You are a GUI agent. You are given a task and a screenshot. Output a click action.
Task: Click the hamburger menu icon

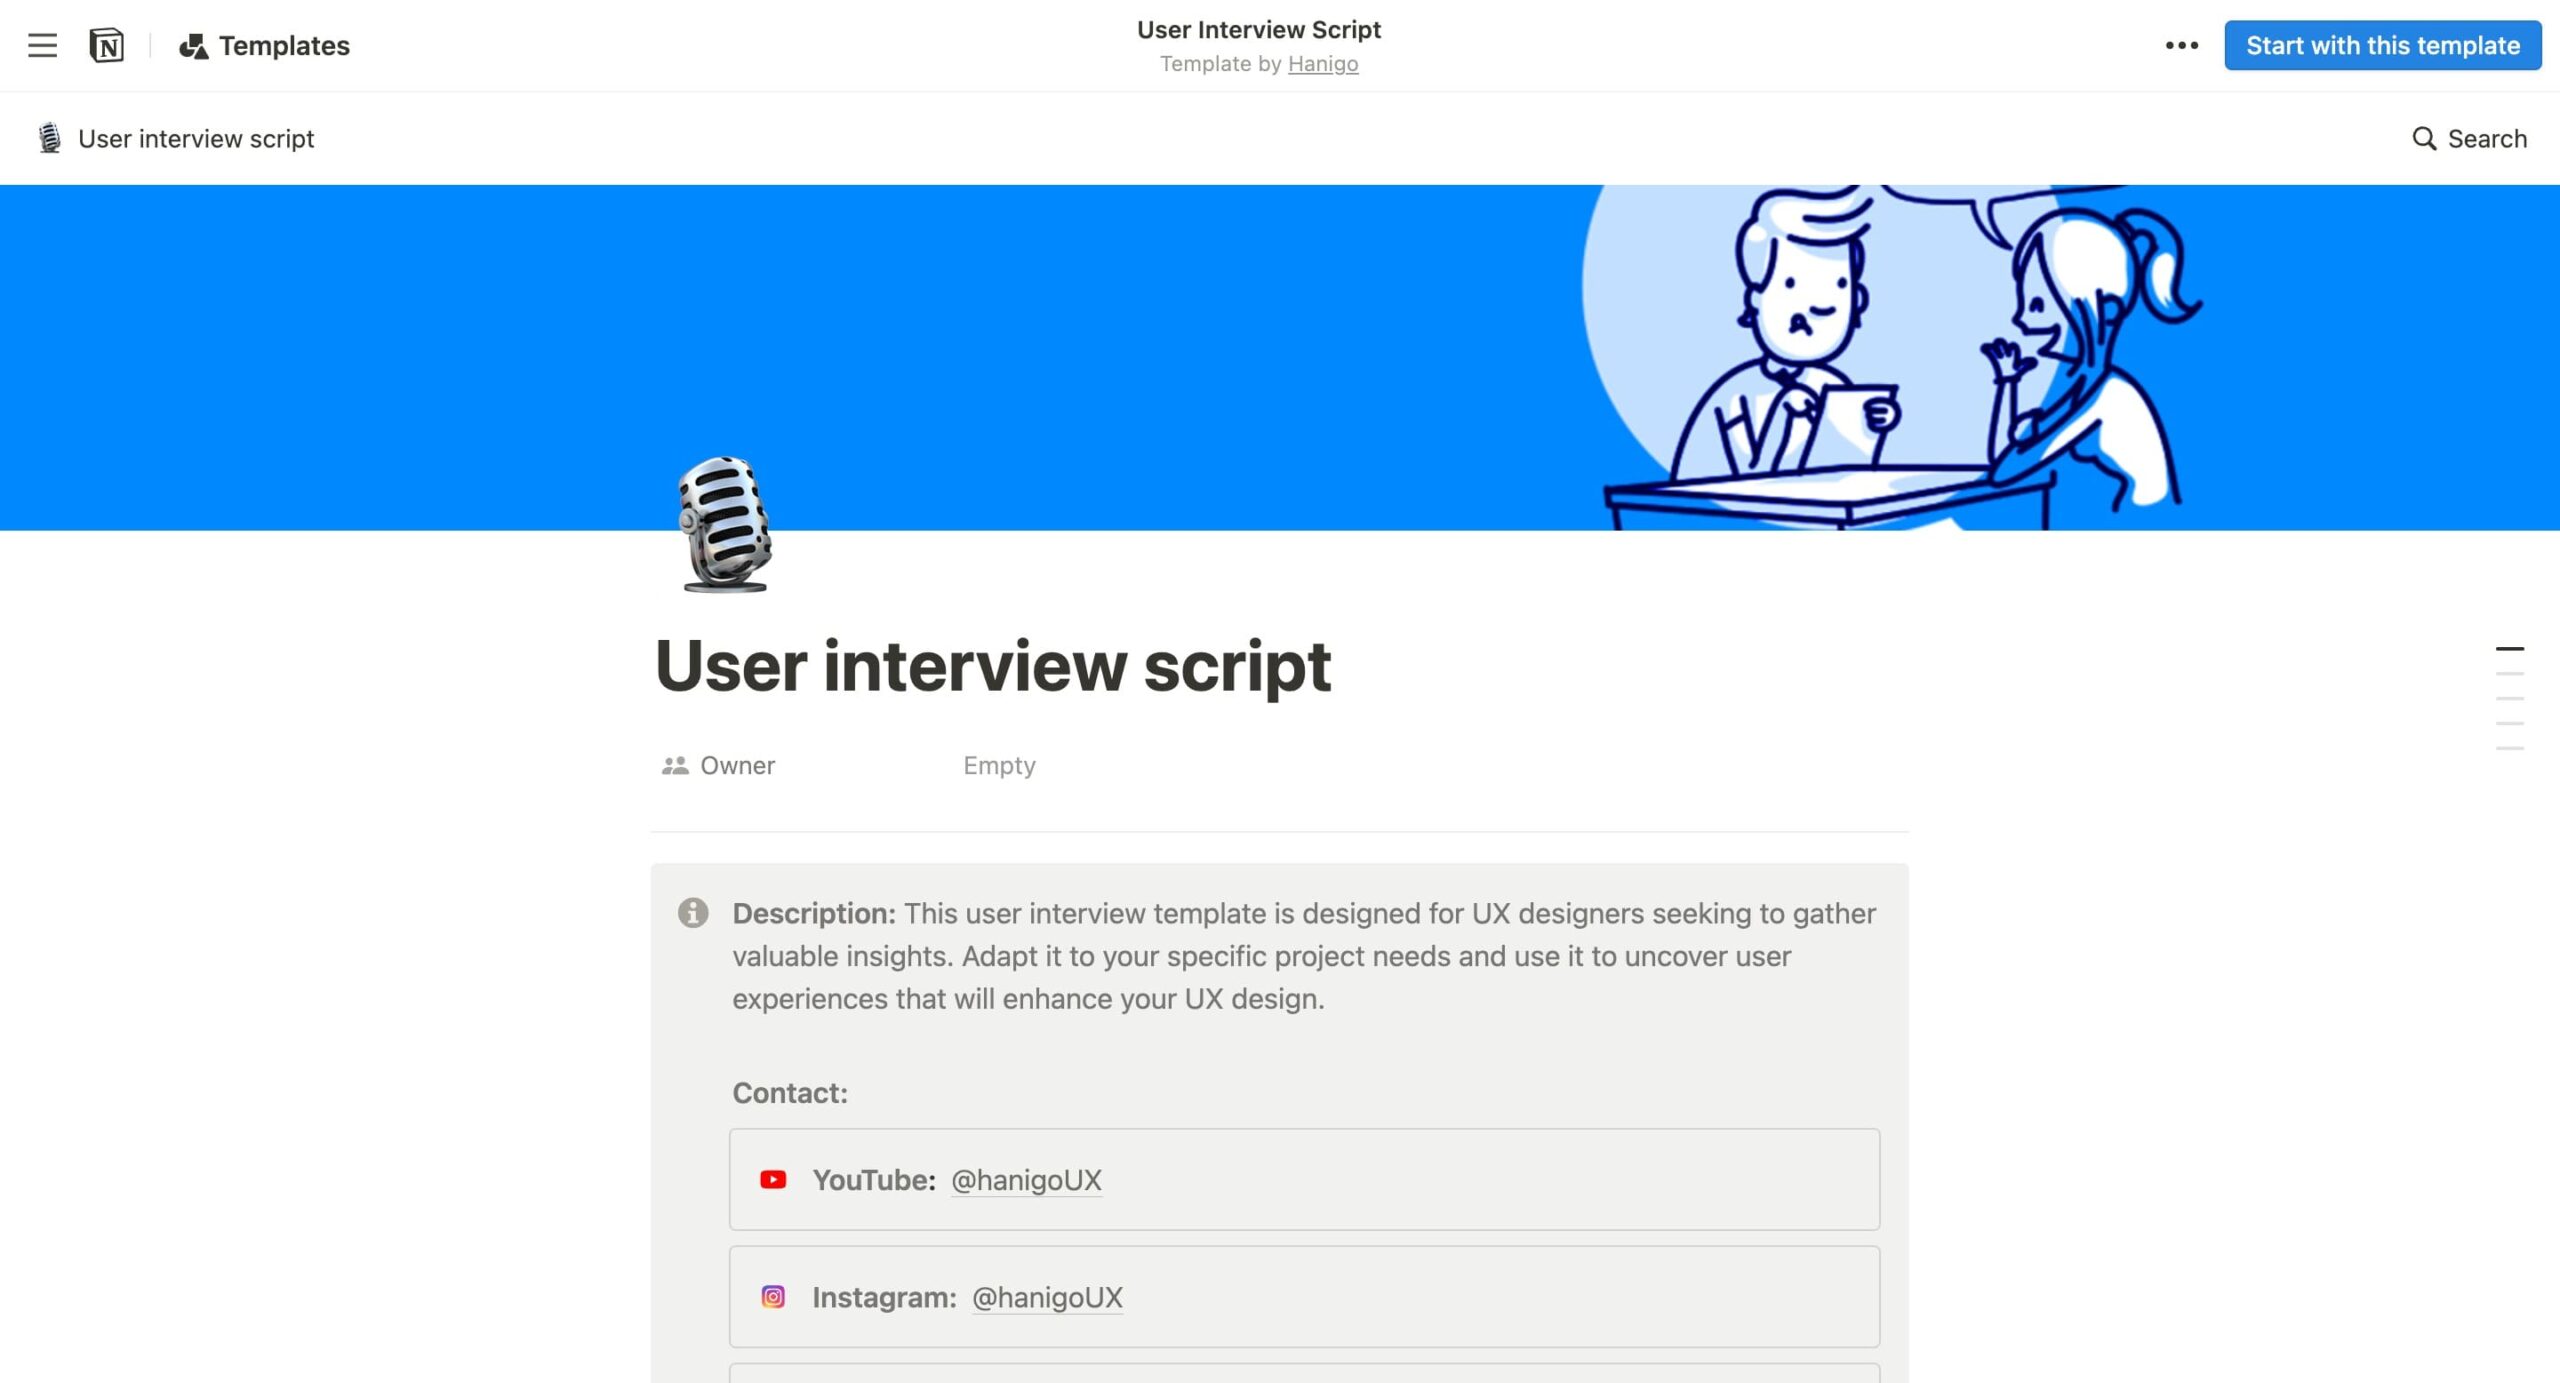click(x=43, y=44)
